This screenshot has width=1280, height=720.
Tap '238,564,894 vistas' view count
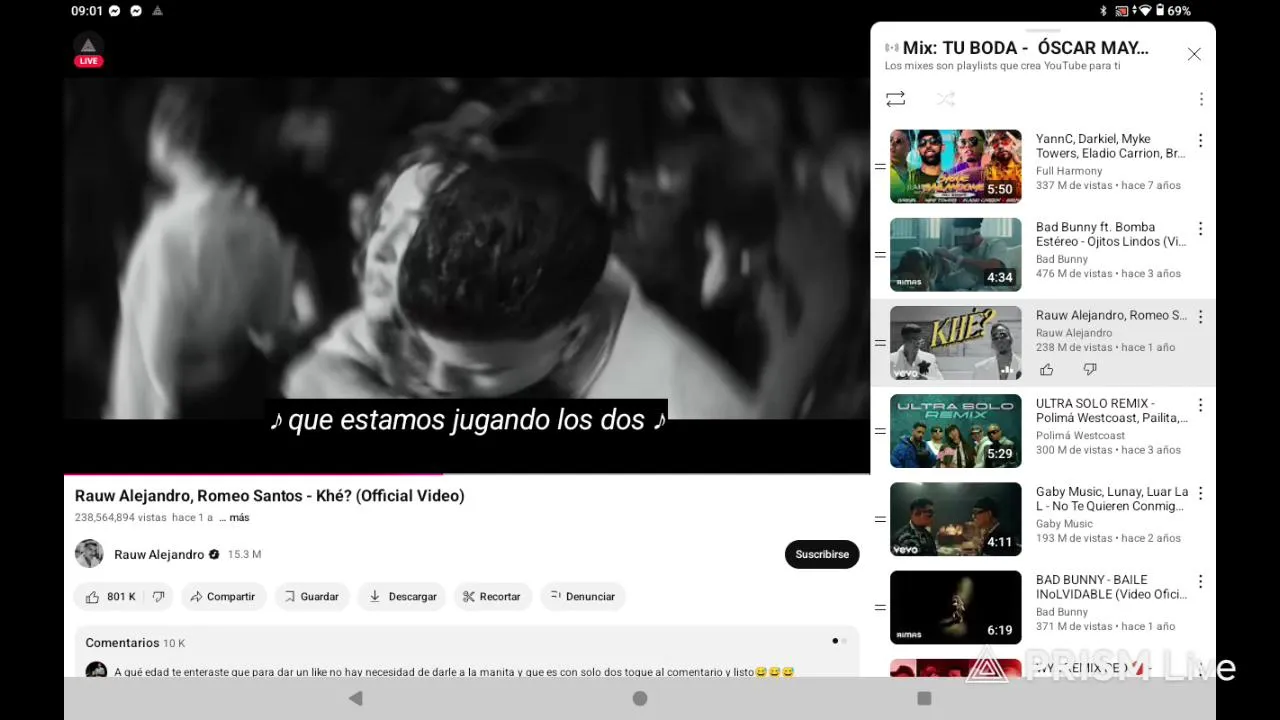tap(120, 518)
